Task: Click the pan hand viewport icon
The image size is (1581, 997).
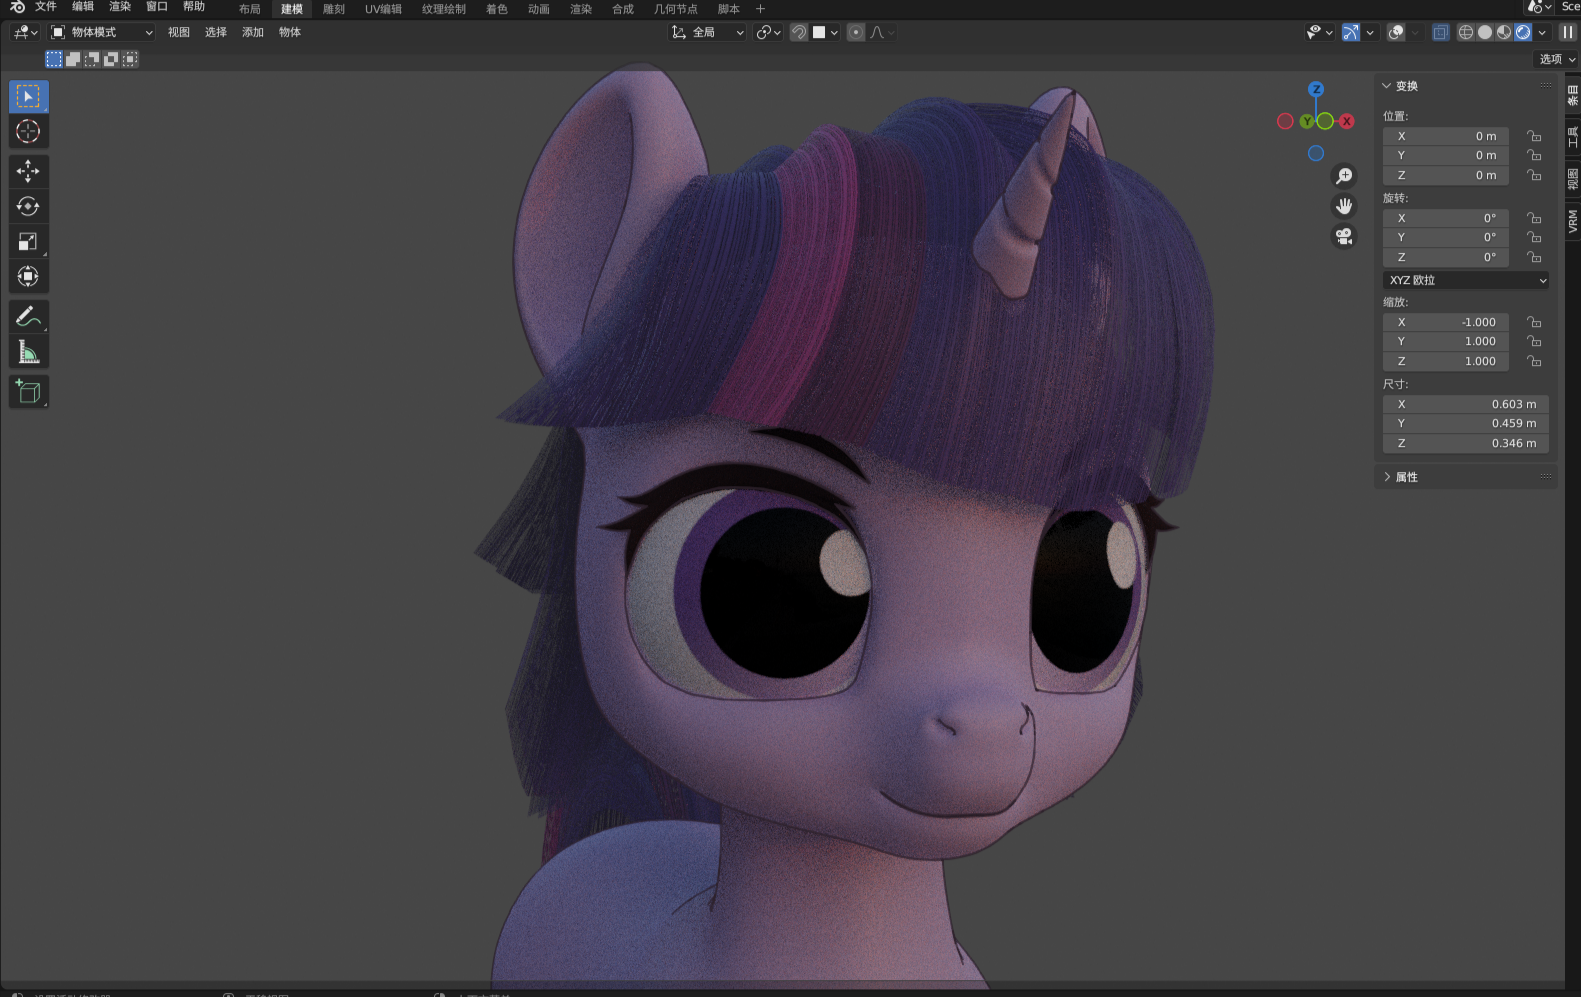Action: coord(1344,206)
